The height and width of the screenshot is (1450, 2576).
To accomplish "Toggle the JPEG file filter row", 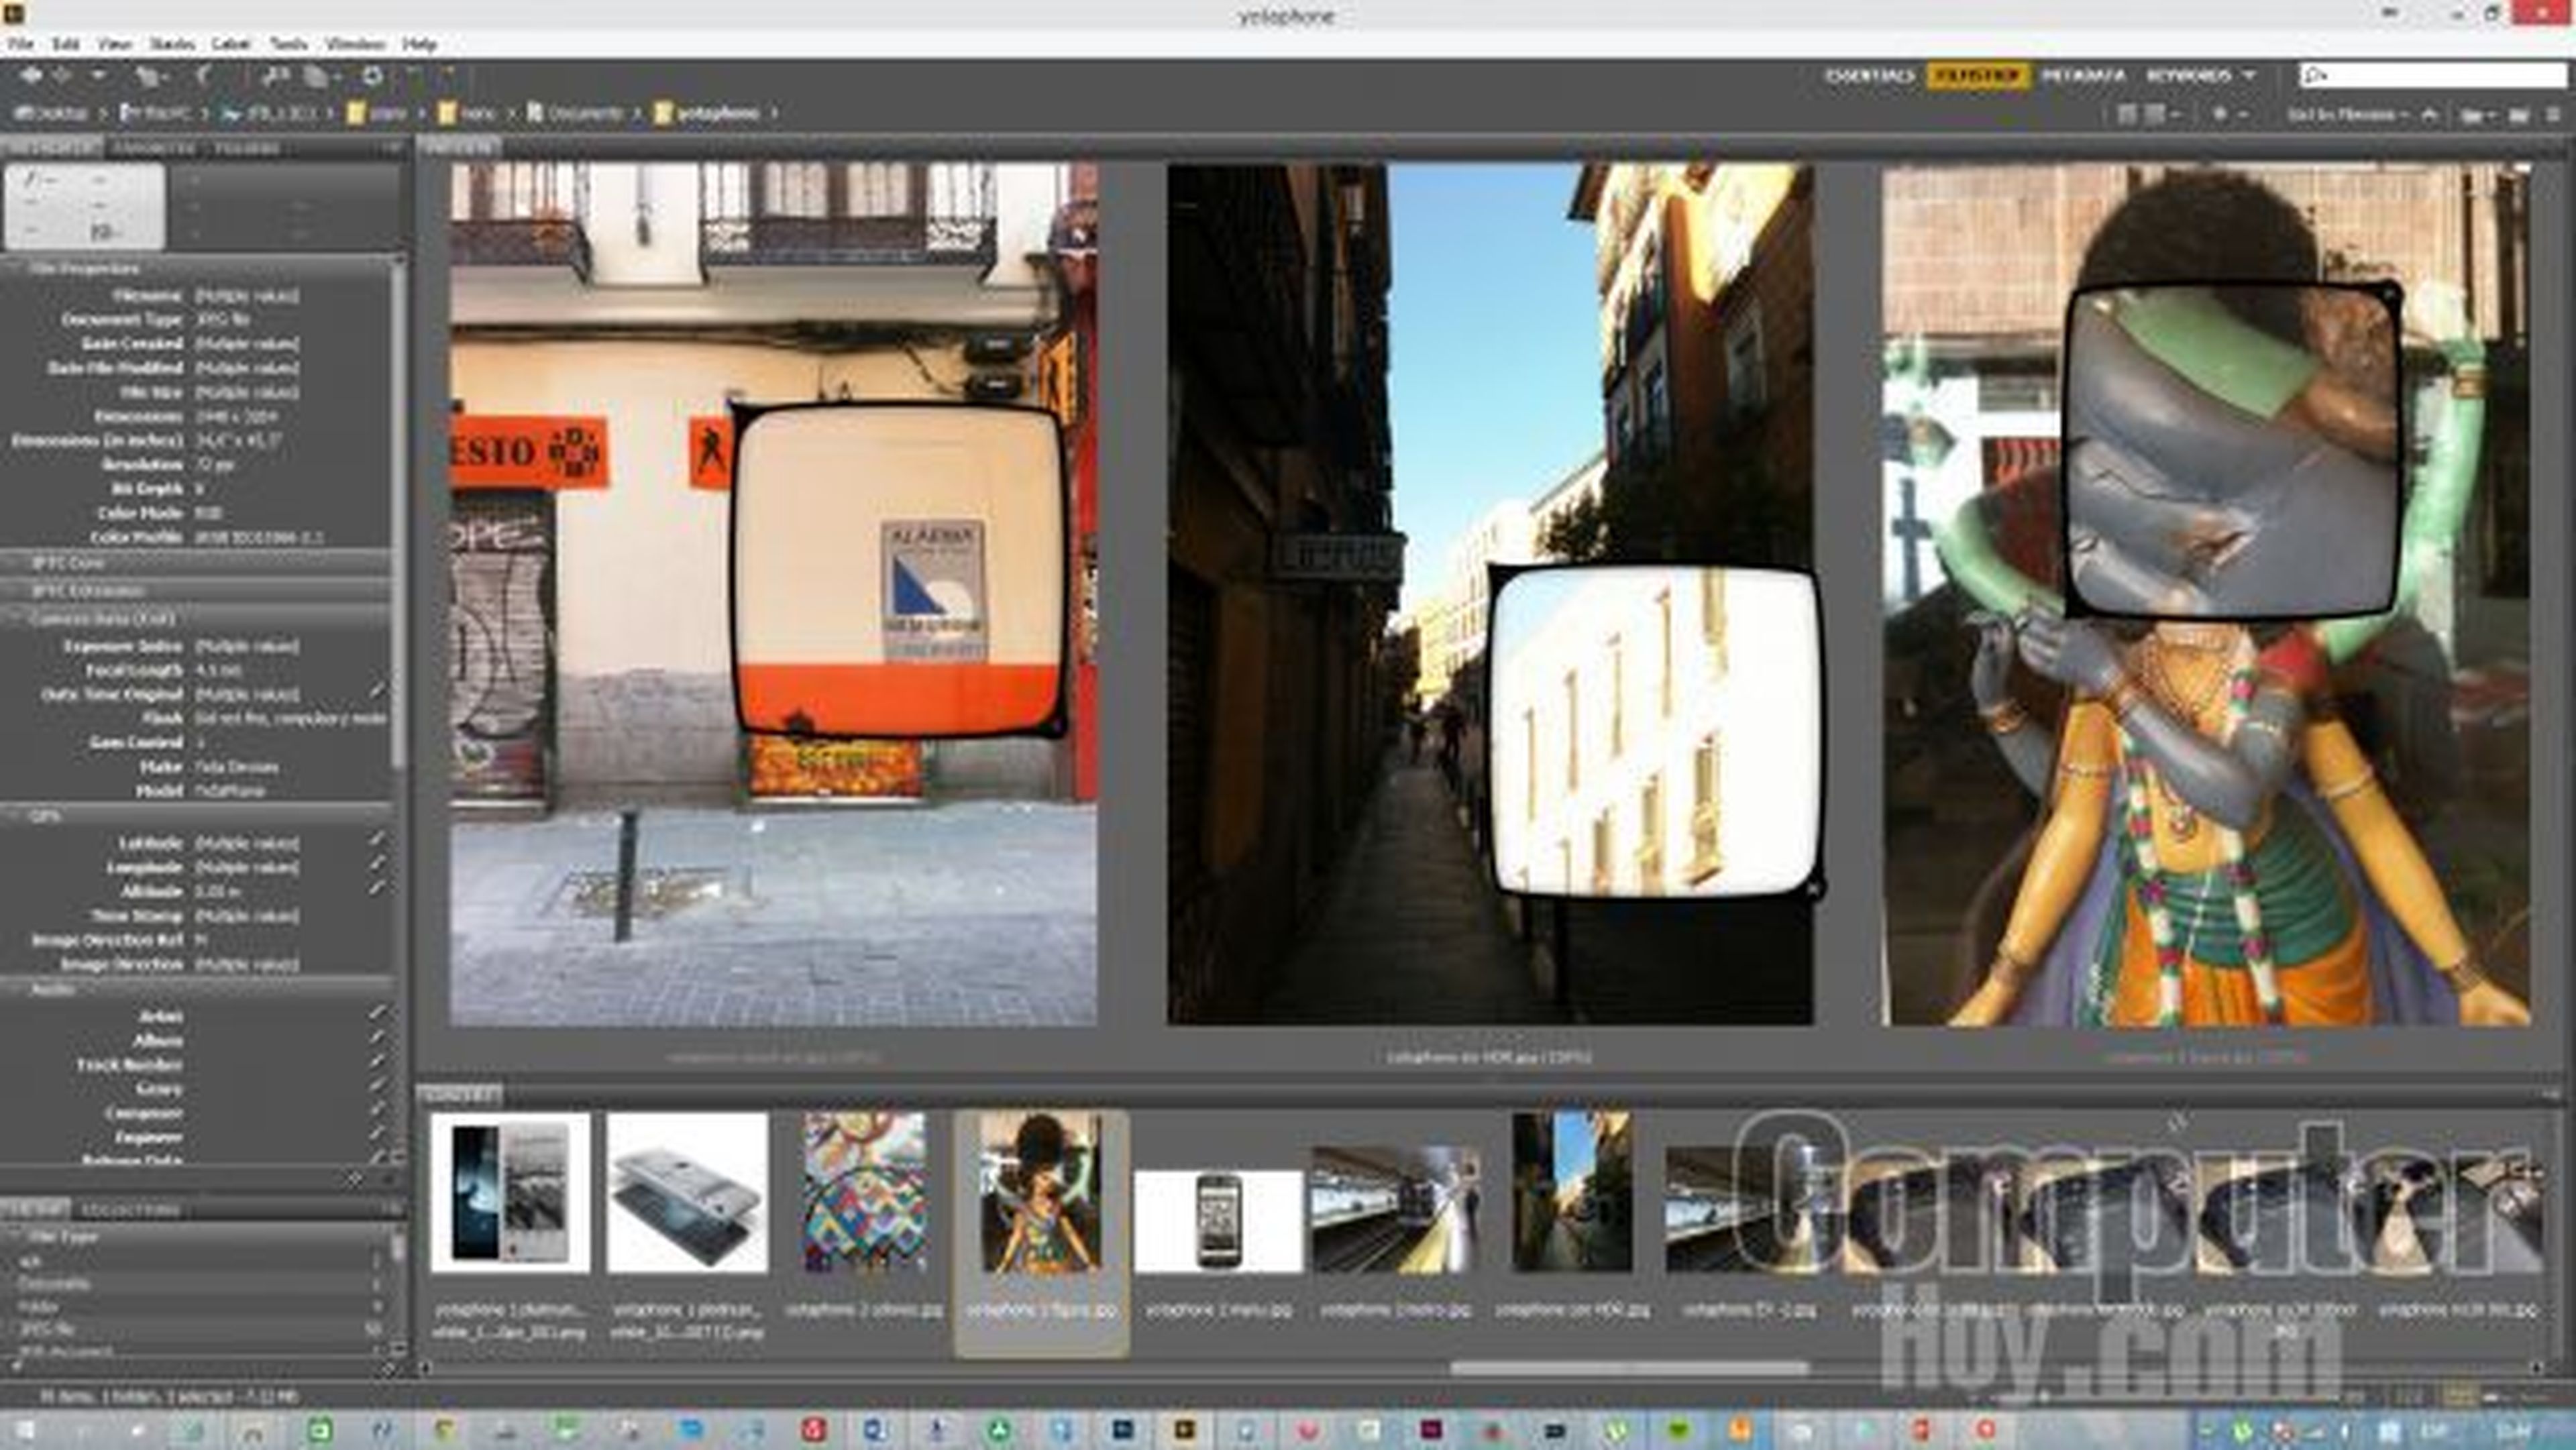I will click(x=195, y=1329).
